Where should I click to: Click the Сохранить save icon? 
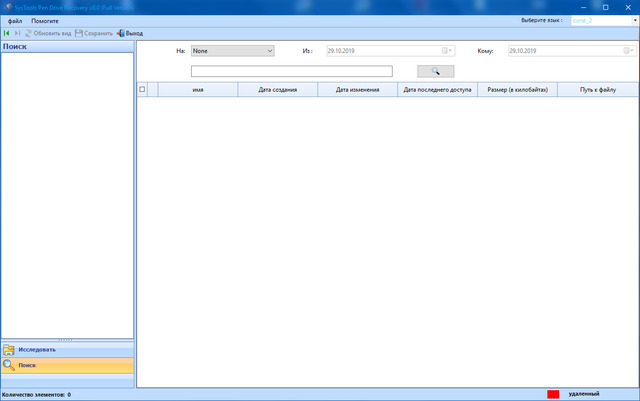click(79, 33)
